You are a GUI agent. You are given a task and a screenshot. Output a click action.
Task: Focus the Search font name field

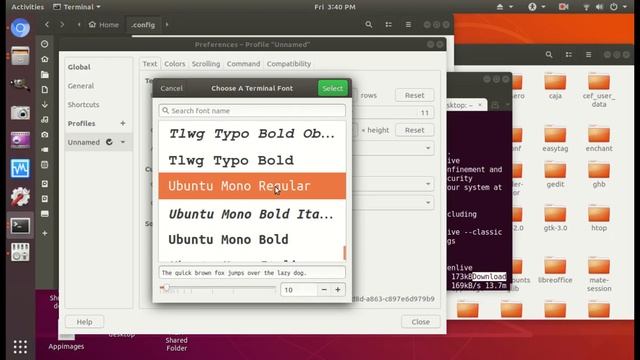point(252,111)
